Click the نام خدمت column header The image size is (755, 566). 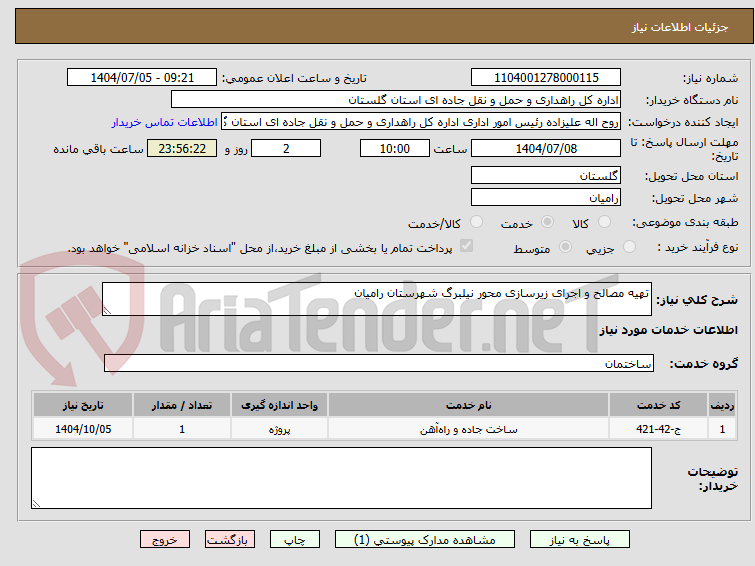click(469, 405)
